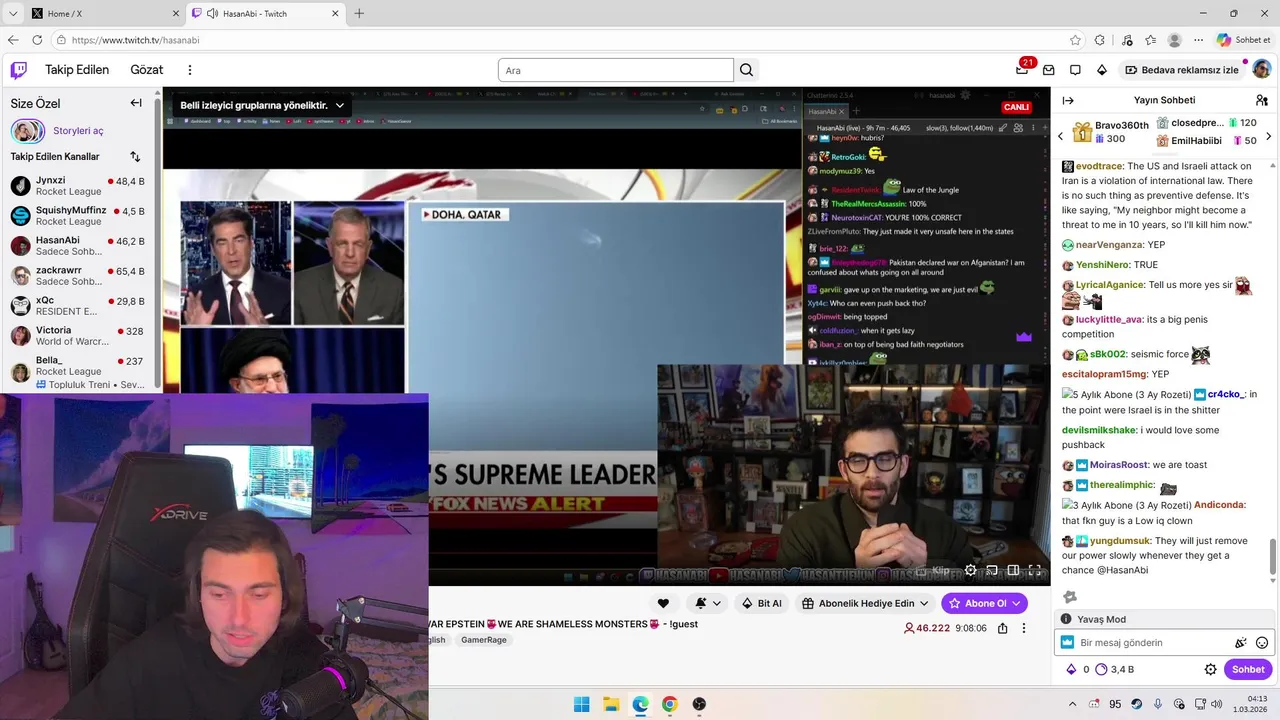
Task: Open the Whispers envelope icon
Action: tap(1049, 70)
